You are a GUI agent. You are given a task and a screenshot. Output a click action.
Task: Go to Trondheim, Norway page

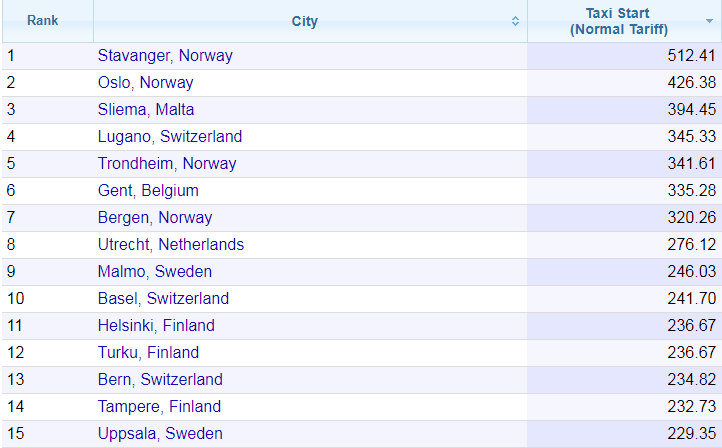(167, 164)
